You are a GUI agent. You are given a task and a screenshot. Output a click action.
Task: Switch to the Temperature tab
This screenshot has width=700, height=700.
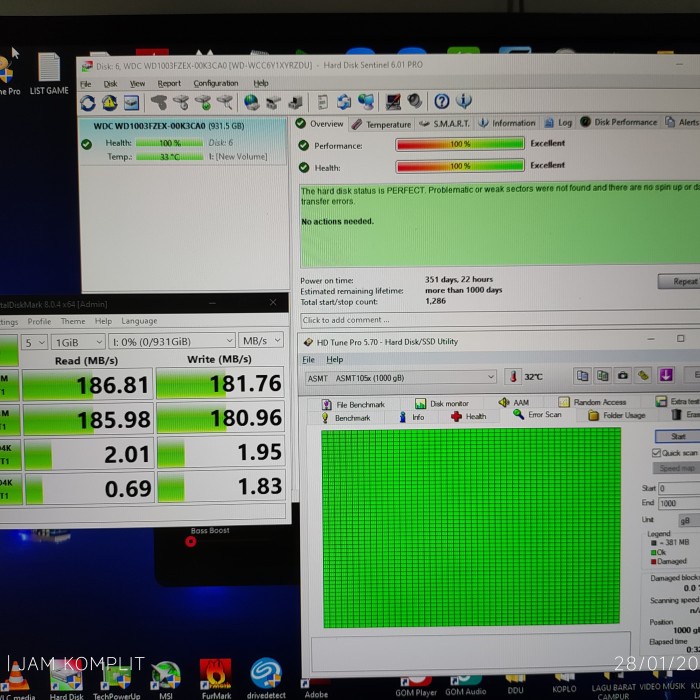382,125
